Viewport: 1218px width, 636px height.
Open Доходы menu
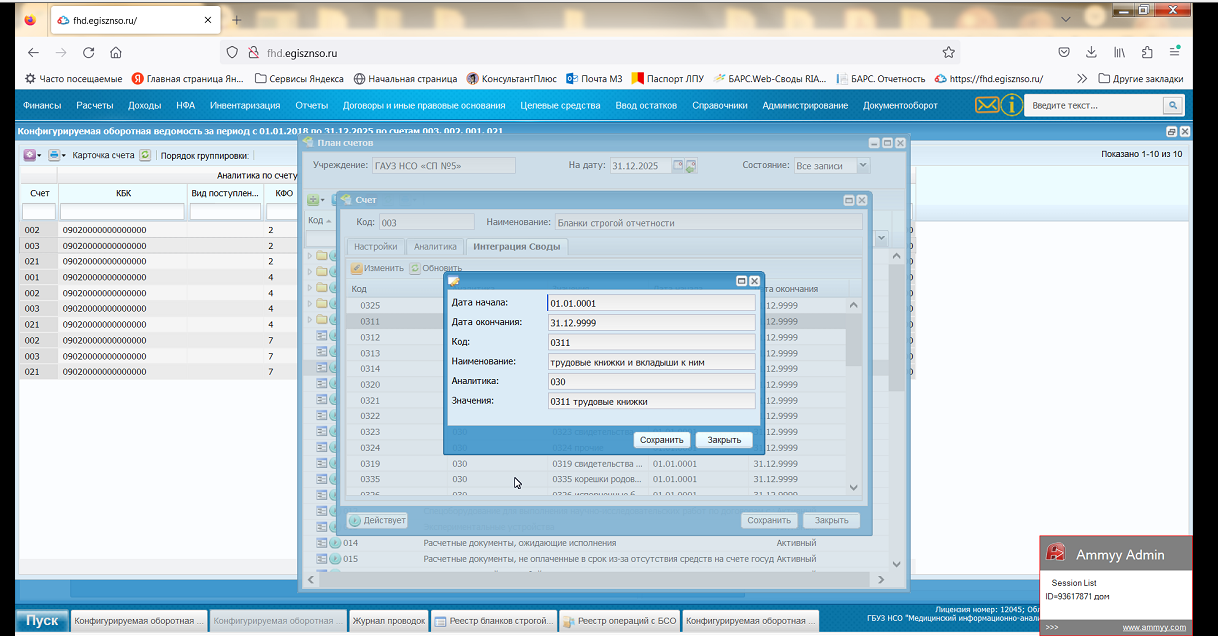click(x=145, y=105)
